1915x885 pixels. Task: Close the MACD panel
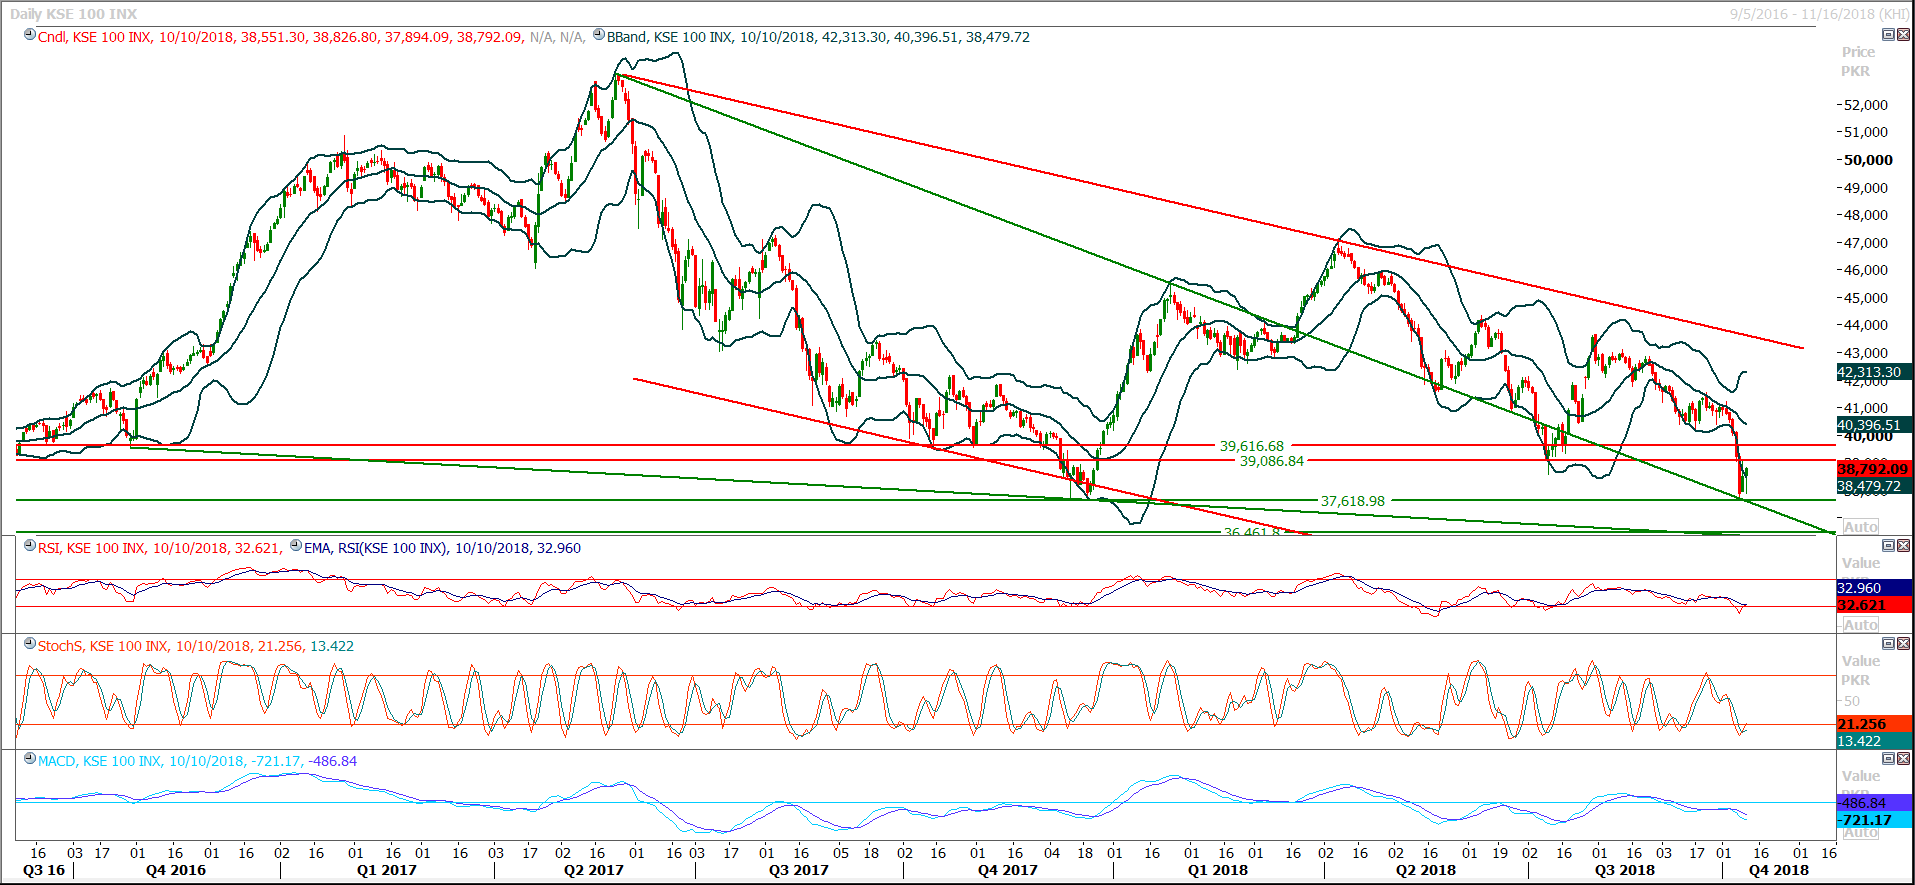pyautogui.click(x=1903, y=758)
